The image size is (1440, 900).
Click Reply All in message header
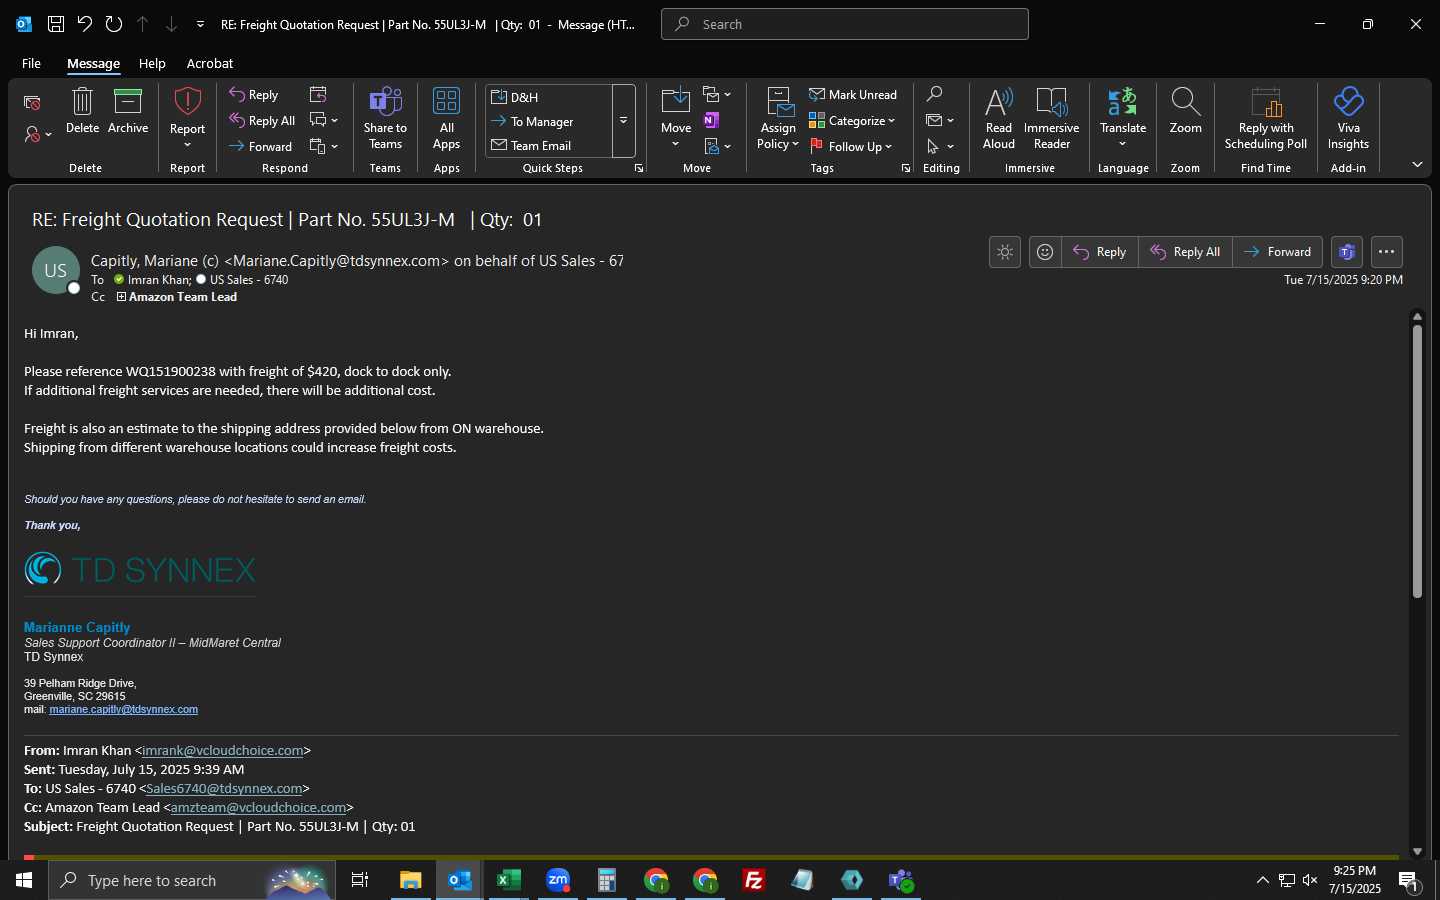(1185, 252)
